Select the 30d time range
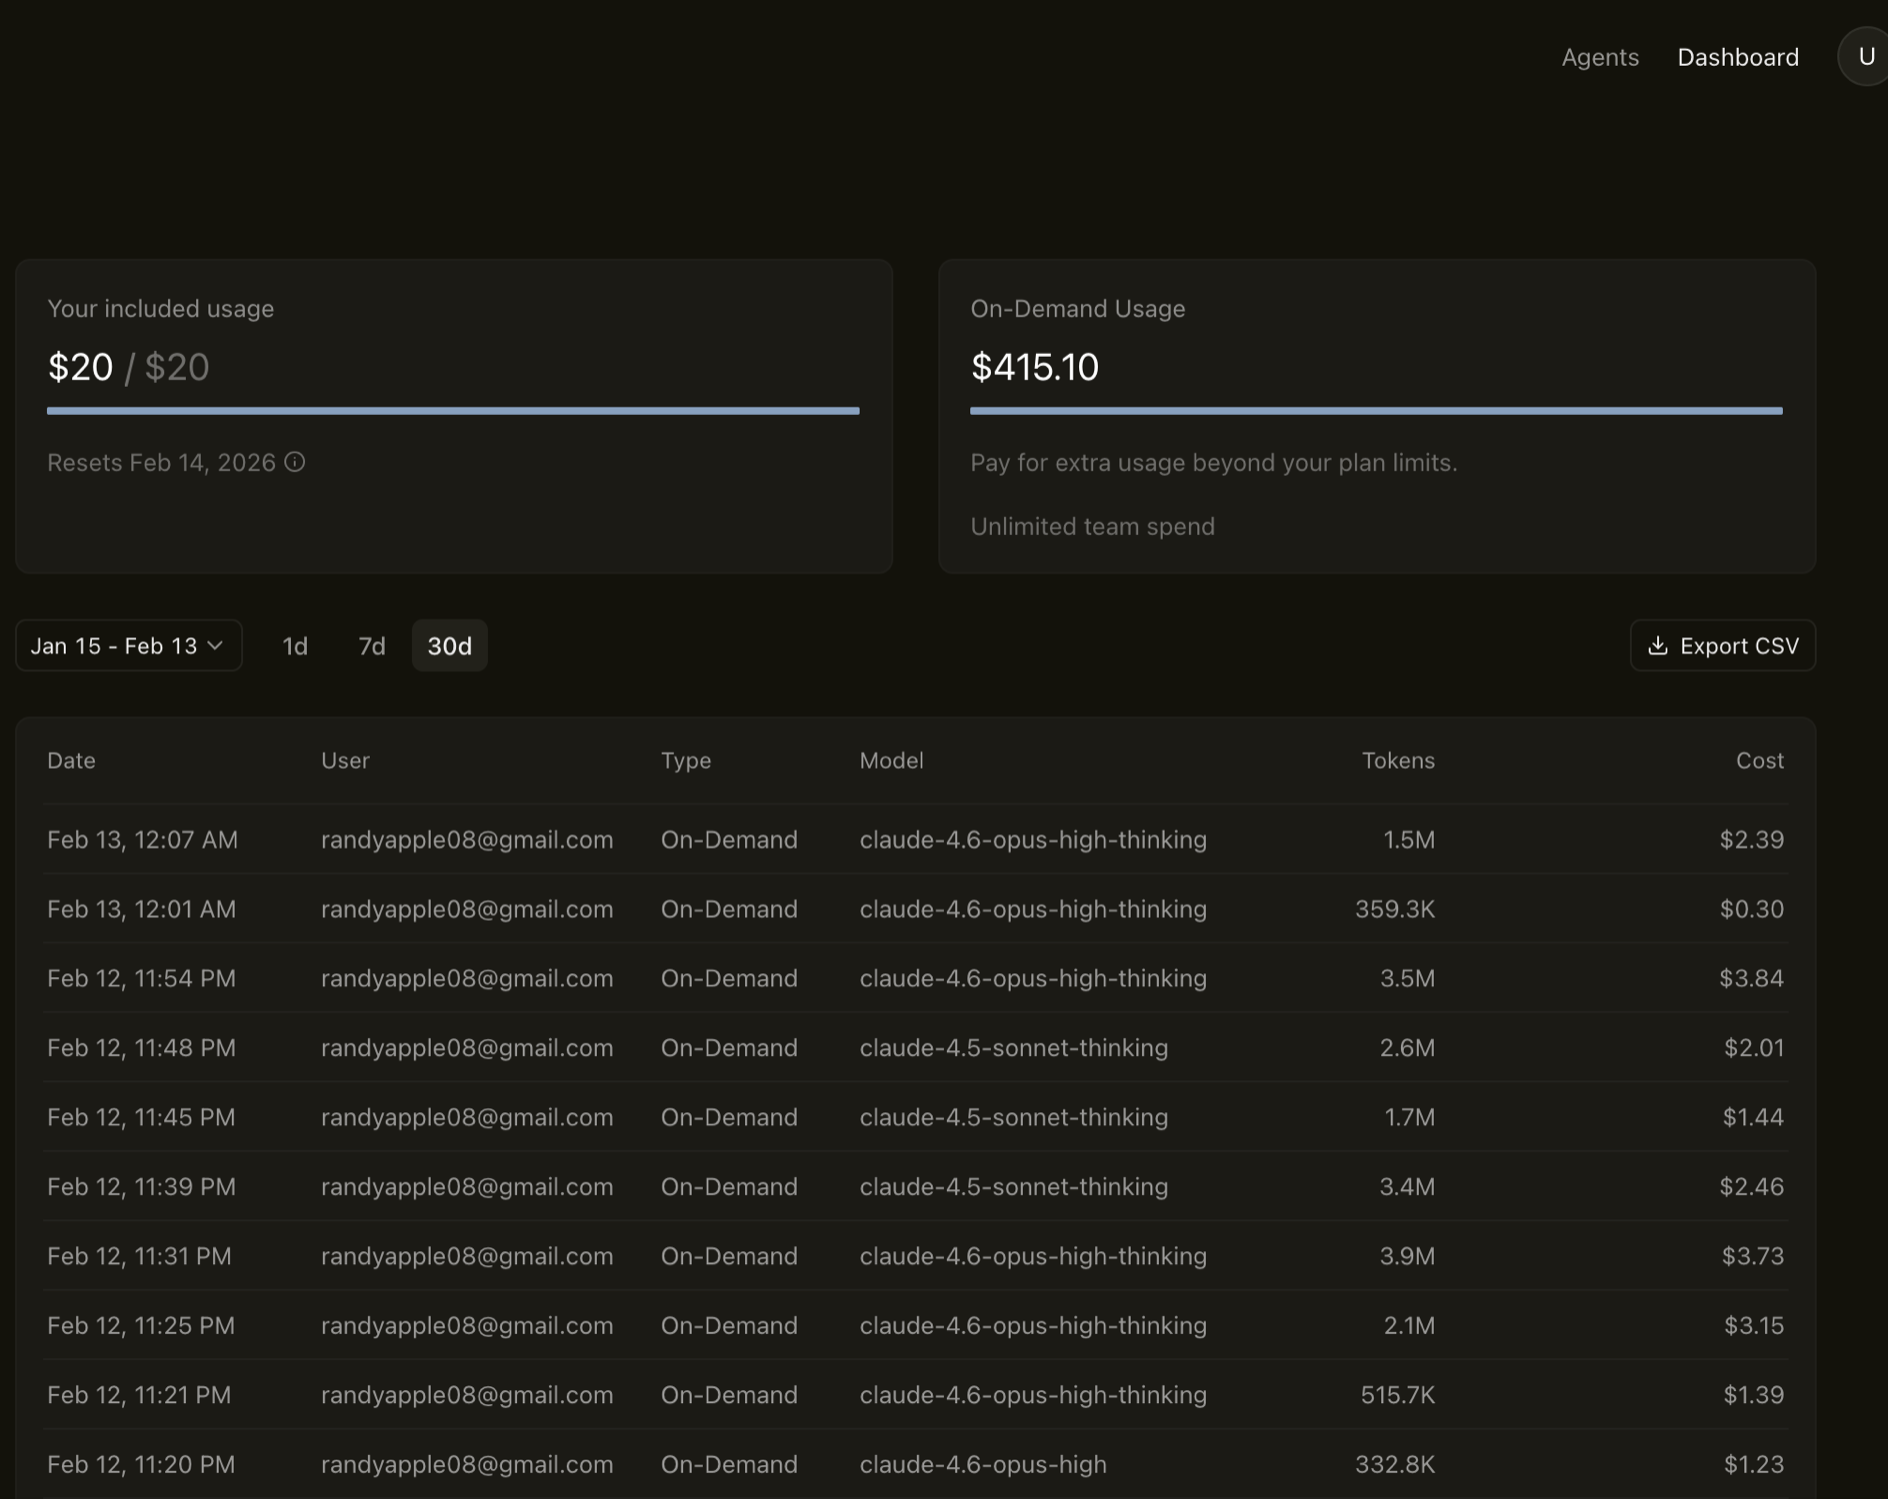The height and width of the screenshot is (1499, 1888). [449, 646]
